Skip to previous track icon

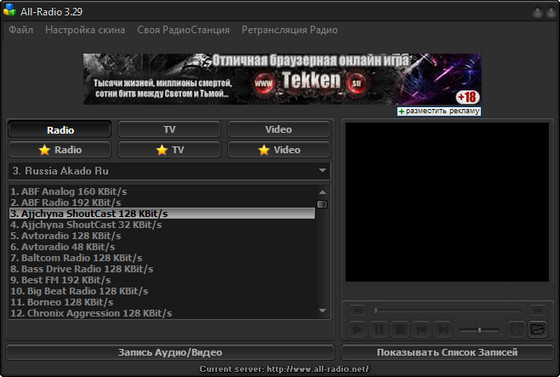click(421, 329)
